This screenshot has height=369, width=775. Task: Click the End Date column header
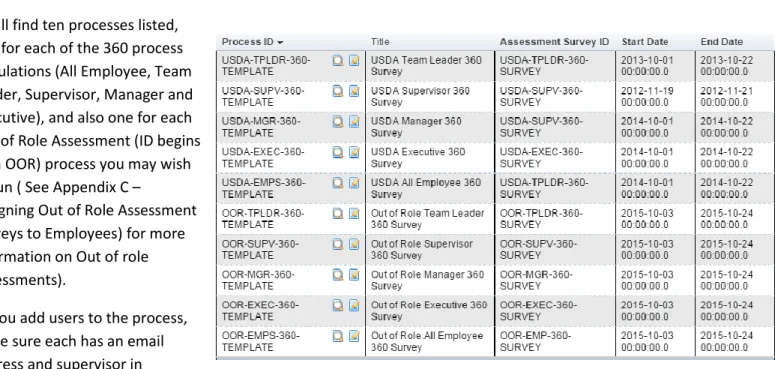tap(722, 42)
